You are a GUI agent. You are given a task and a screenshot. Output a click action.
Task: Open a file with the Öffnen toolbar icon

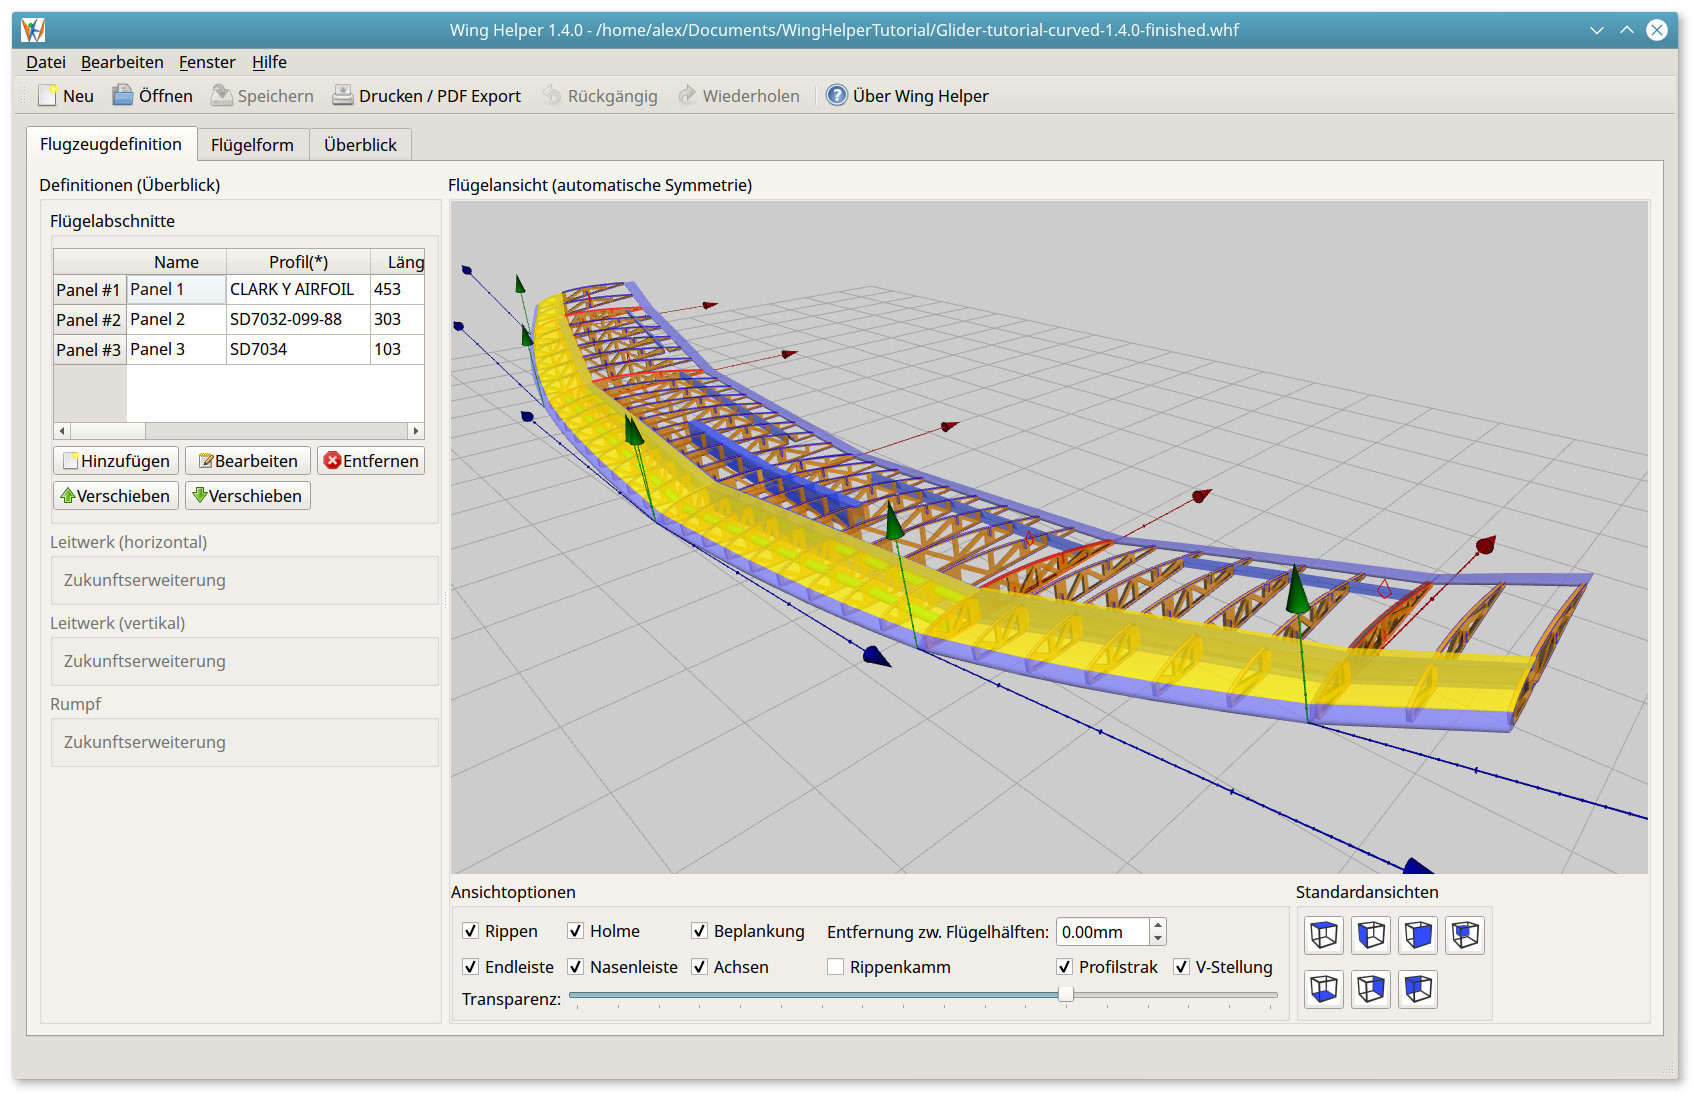point(122,96)
